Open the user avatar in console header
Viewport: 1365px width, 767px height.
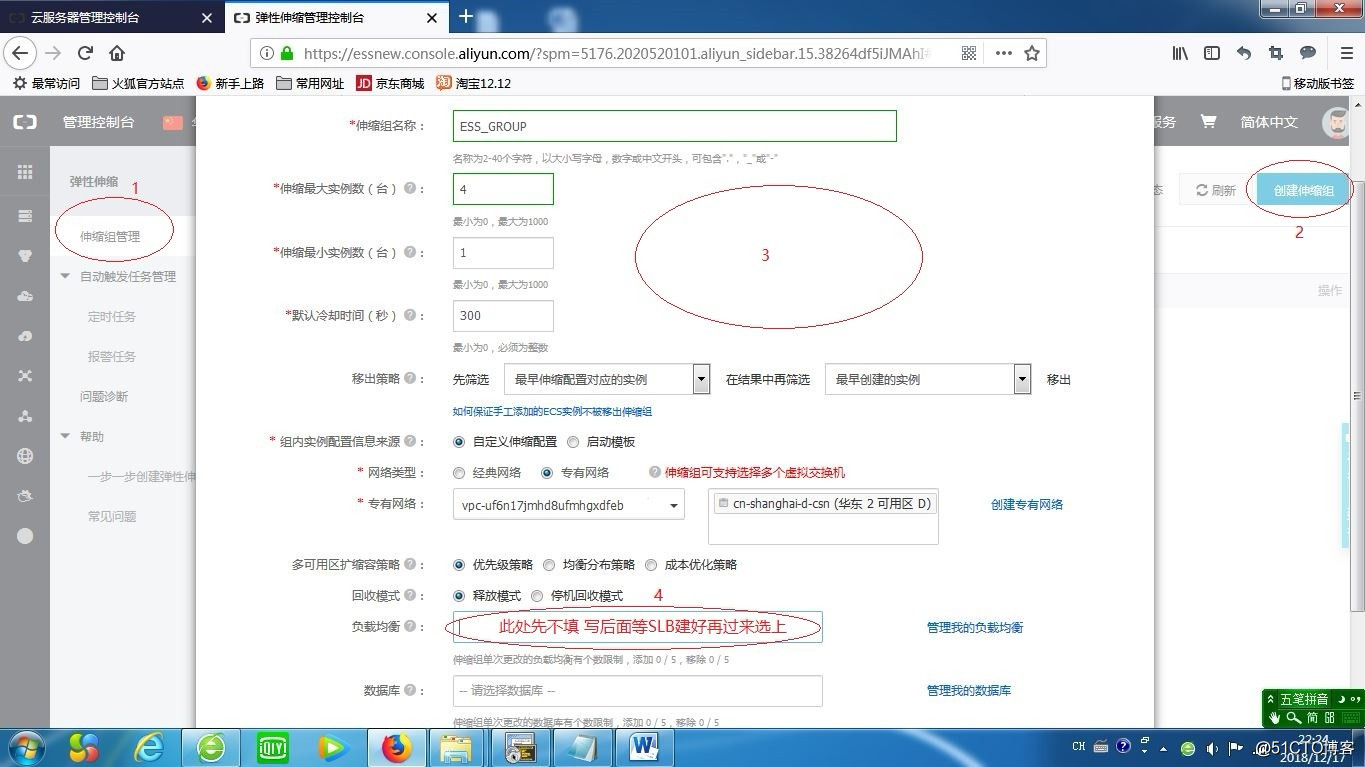tap(1336, 122)
